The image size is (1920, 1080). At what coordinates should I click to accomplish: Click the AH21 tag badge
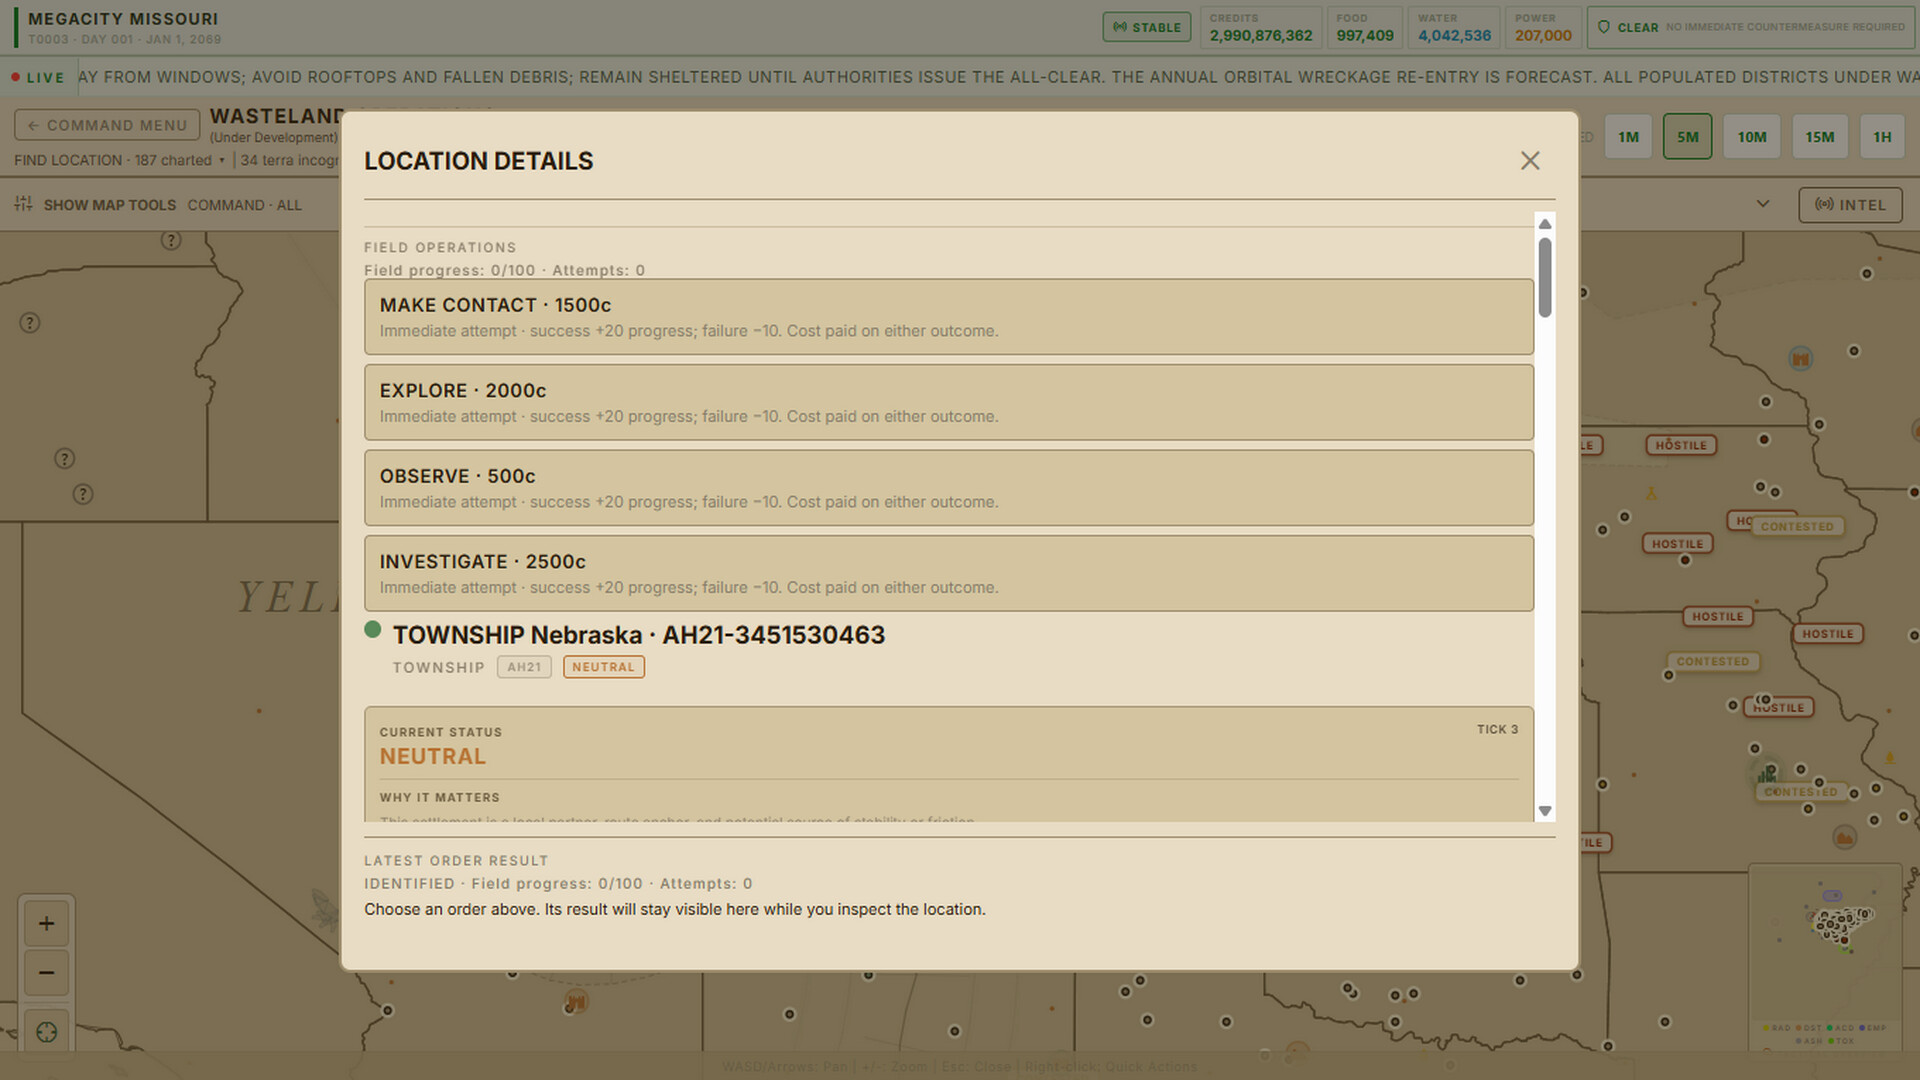click(524, 667)
